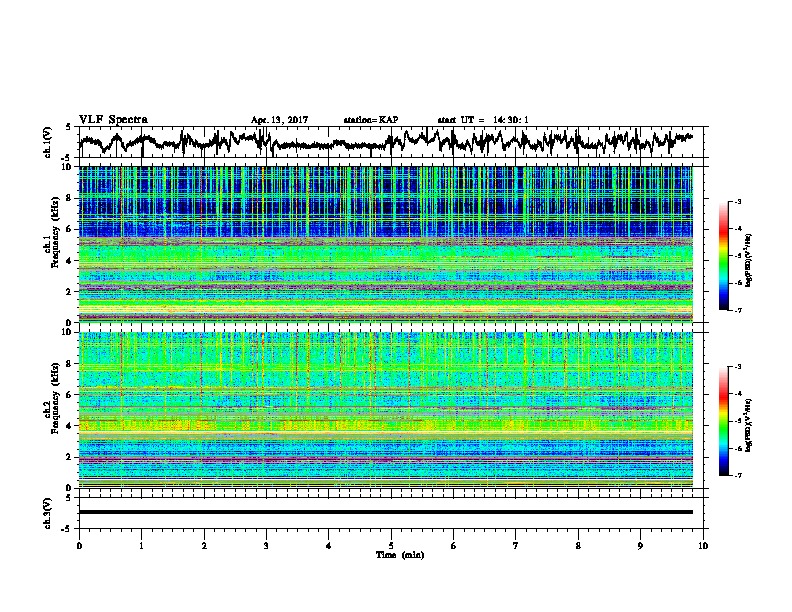Click time axis tick label "1"
This screenshot has width=792, height=612.
pos(141,546)
